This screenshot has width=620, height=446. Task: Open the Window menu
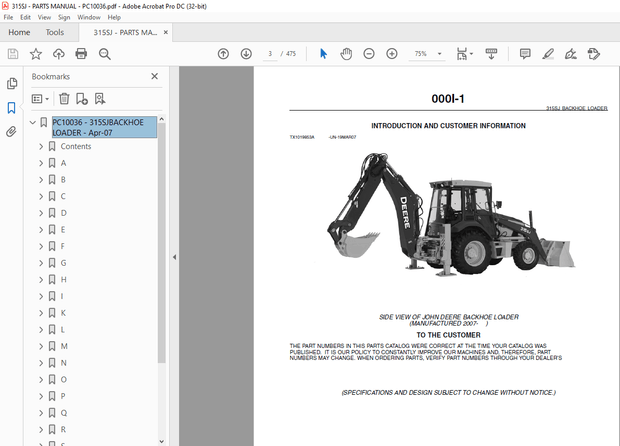point(89,17)
